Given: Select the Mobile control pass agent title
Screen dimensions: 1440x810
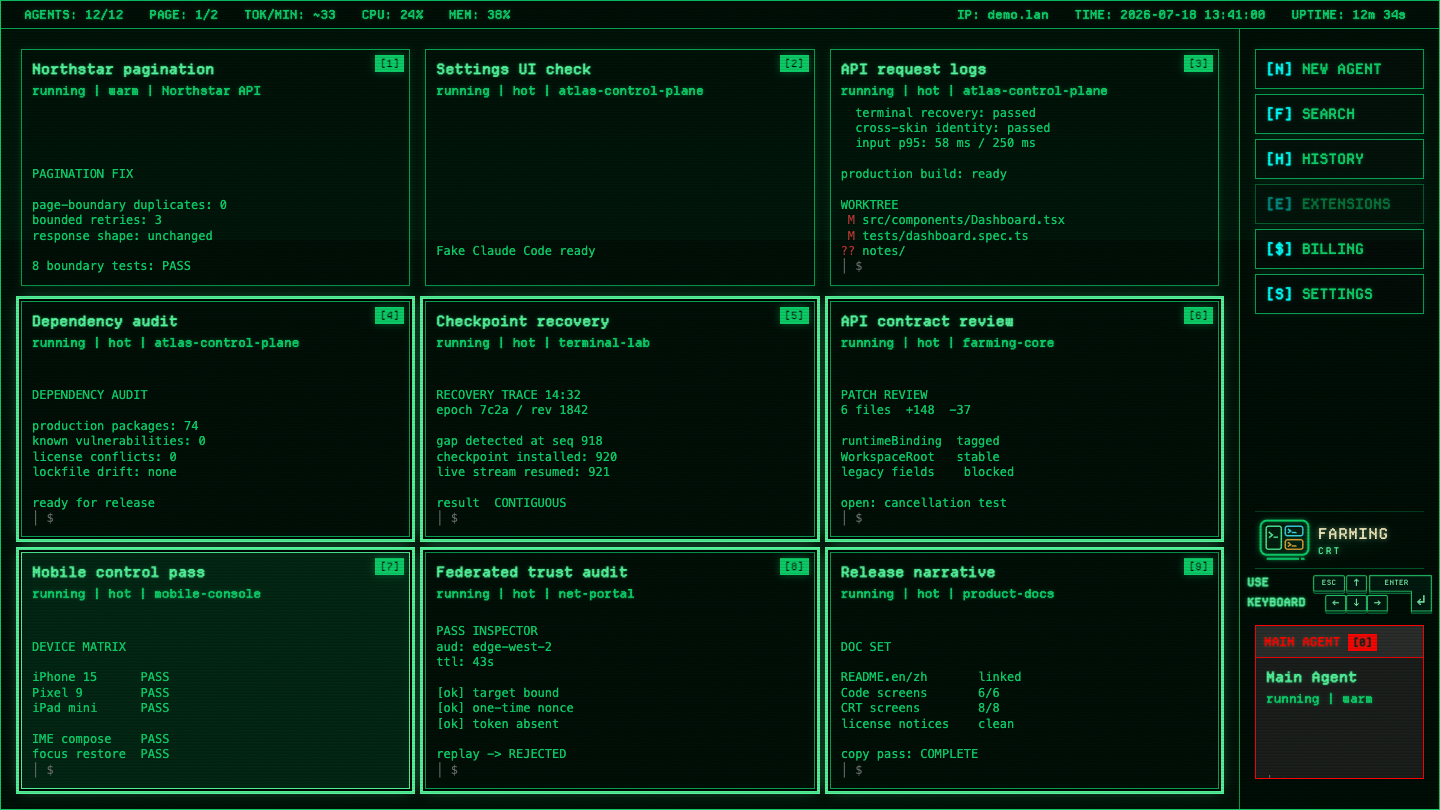Looking at the screenshot, I should (x=118, y=572).
